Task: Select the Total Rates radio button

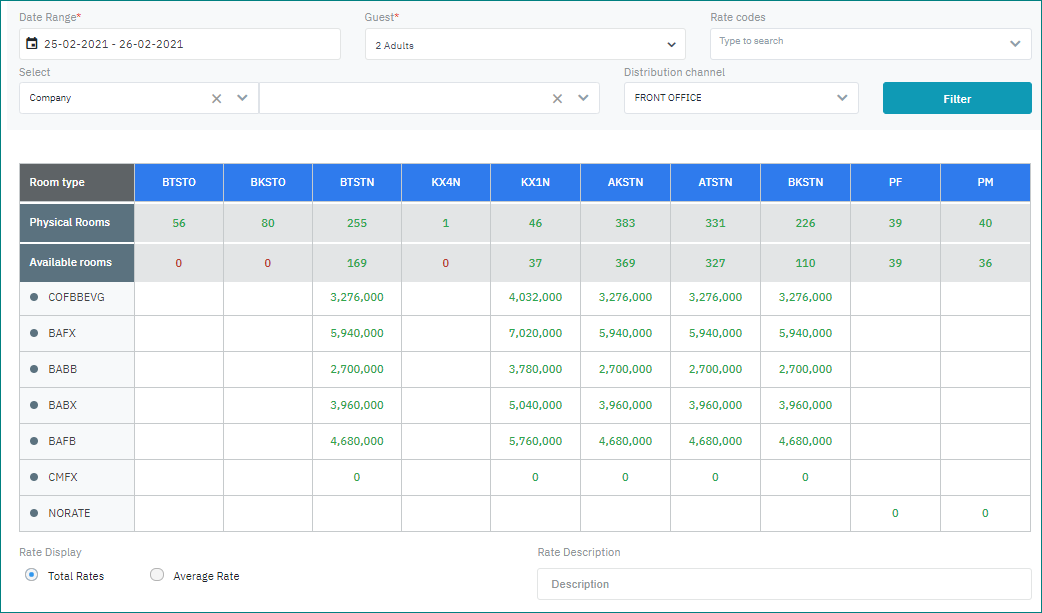Action: 32,575
